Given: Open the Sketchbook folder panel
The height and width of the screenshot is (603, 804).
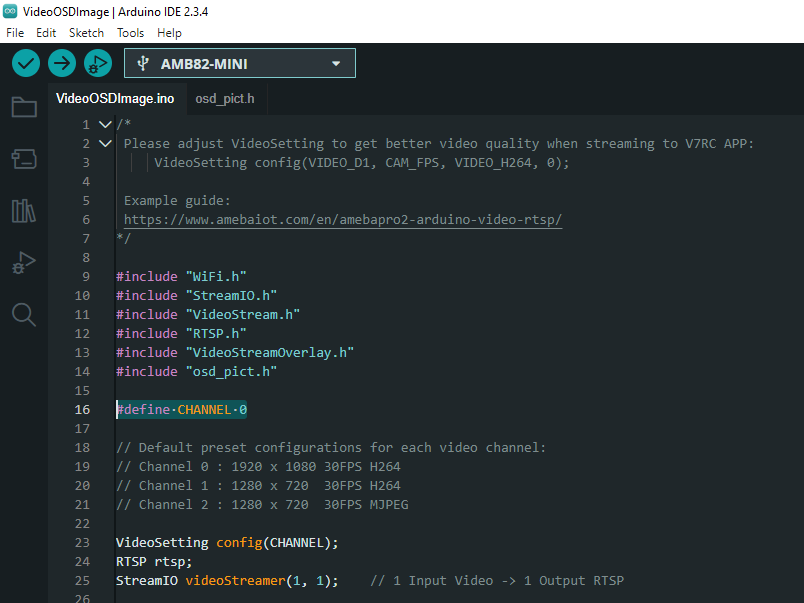Looking at the screenshot, I should tap(24, 107).
